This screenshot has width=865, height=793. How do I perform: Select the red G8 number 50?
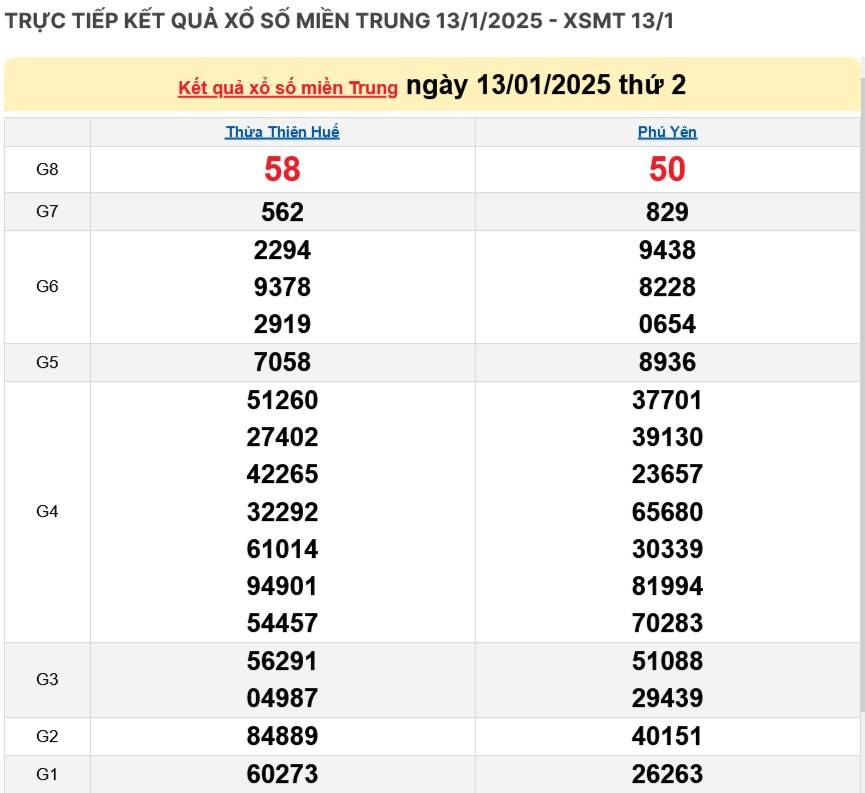pos(667,170)
